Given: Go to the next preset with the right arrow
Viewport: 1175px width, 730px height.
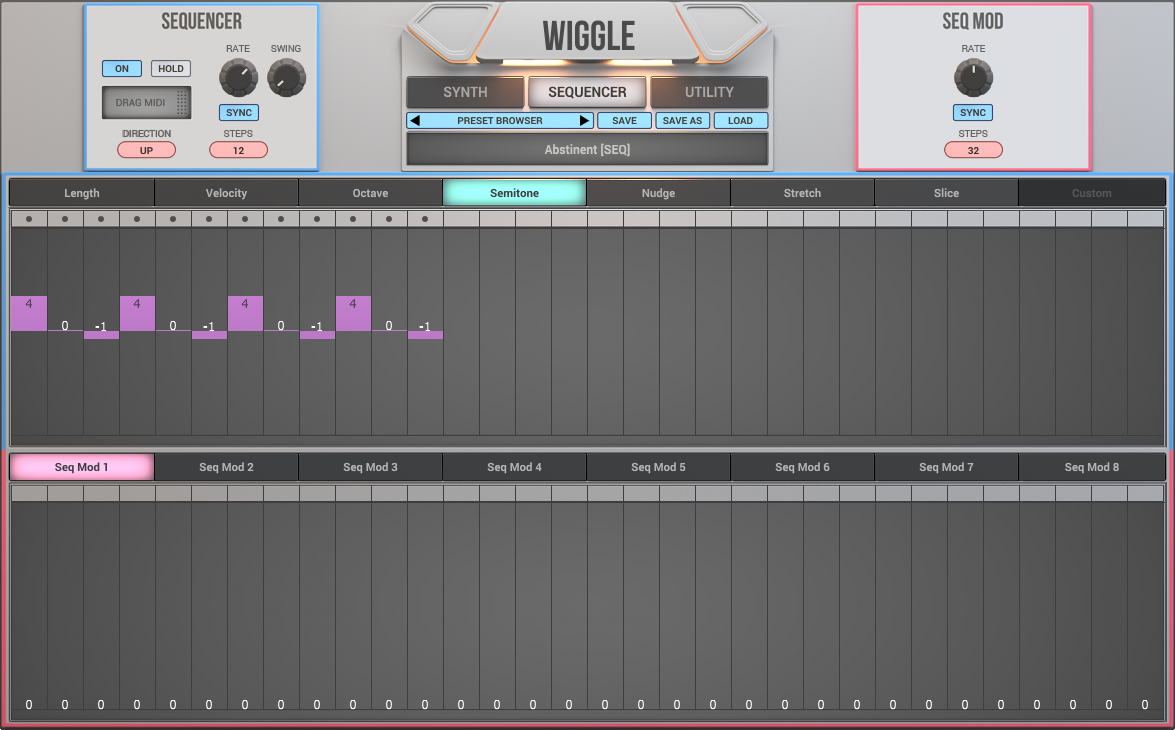Looking at the screenshot, I should click(x=585, y=121).
